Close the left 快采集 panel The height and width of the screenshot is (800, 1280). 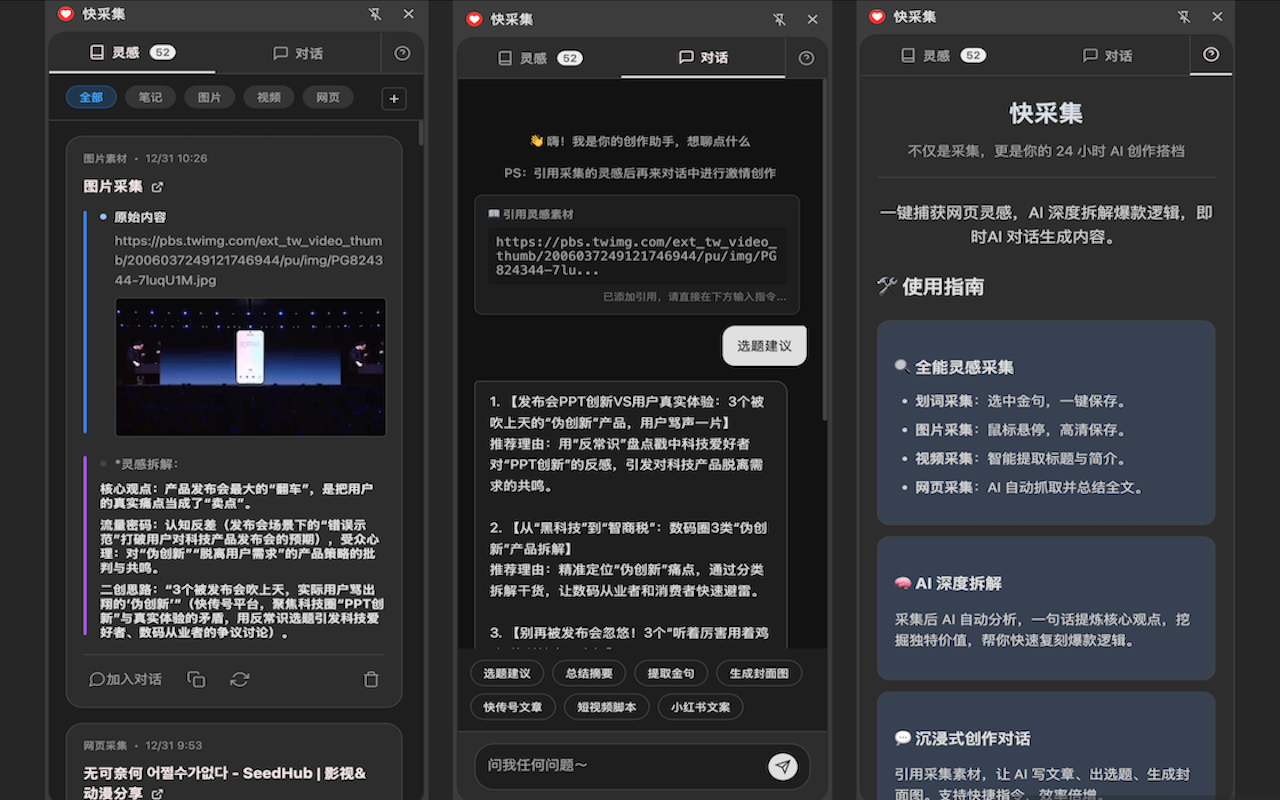pos(408,14)
